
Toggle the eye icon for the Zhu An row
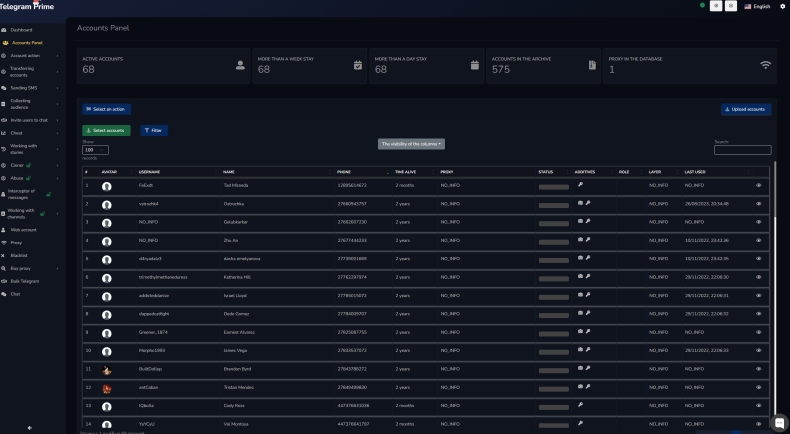click(759, 240)
